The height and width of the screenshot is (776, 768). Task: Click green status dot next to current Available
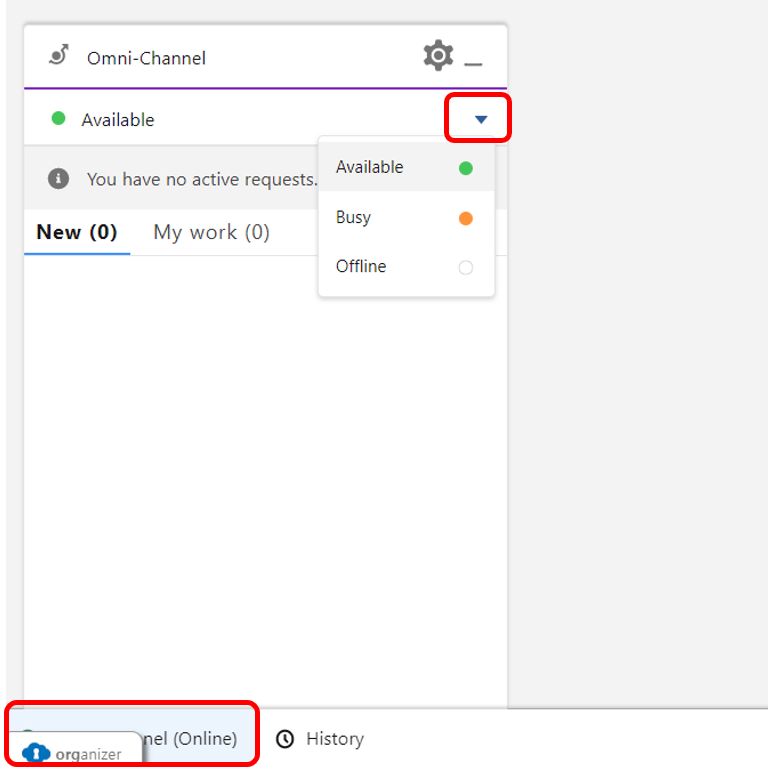click(x=58, y=119)
